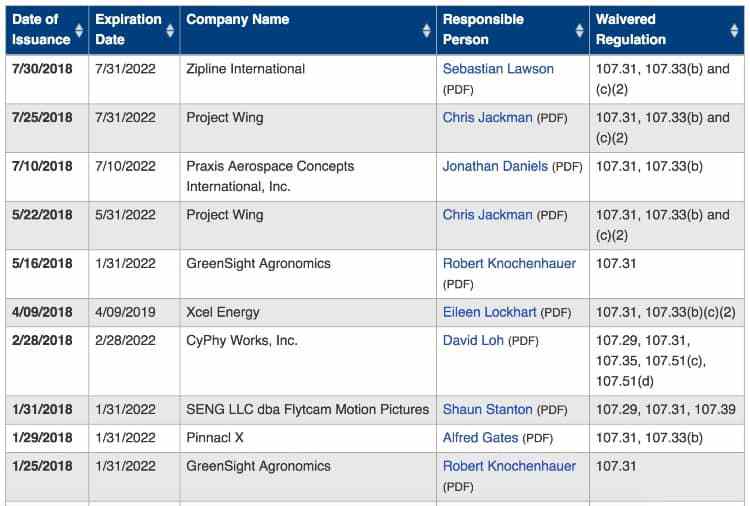Click Shaun Stanton PDF link
Screen dimensions: 750x506
[487, 409]
